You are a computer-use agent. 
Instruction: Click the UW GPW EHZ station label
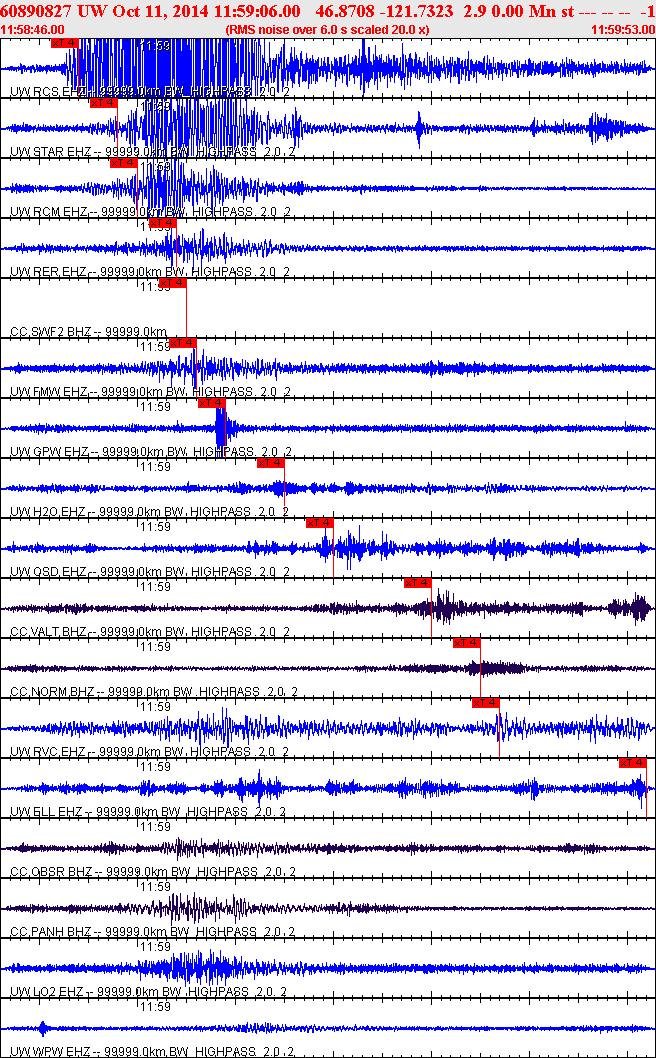coord(49,452)
